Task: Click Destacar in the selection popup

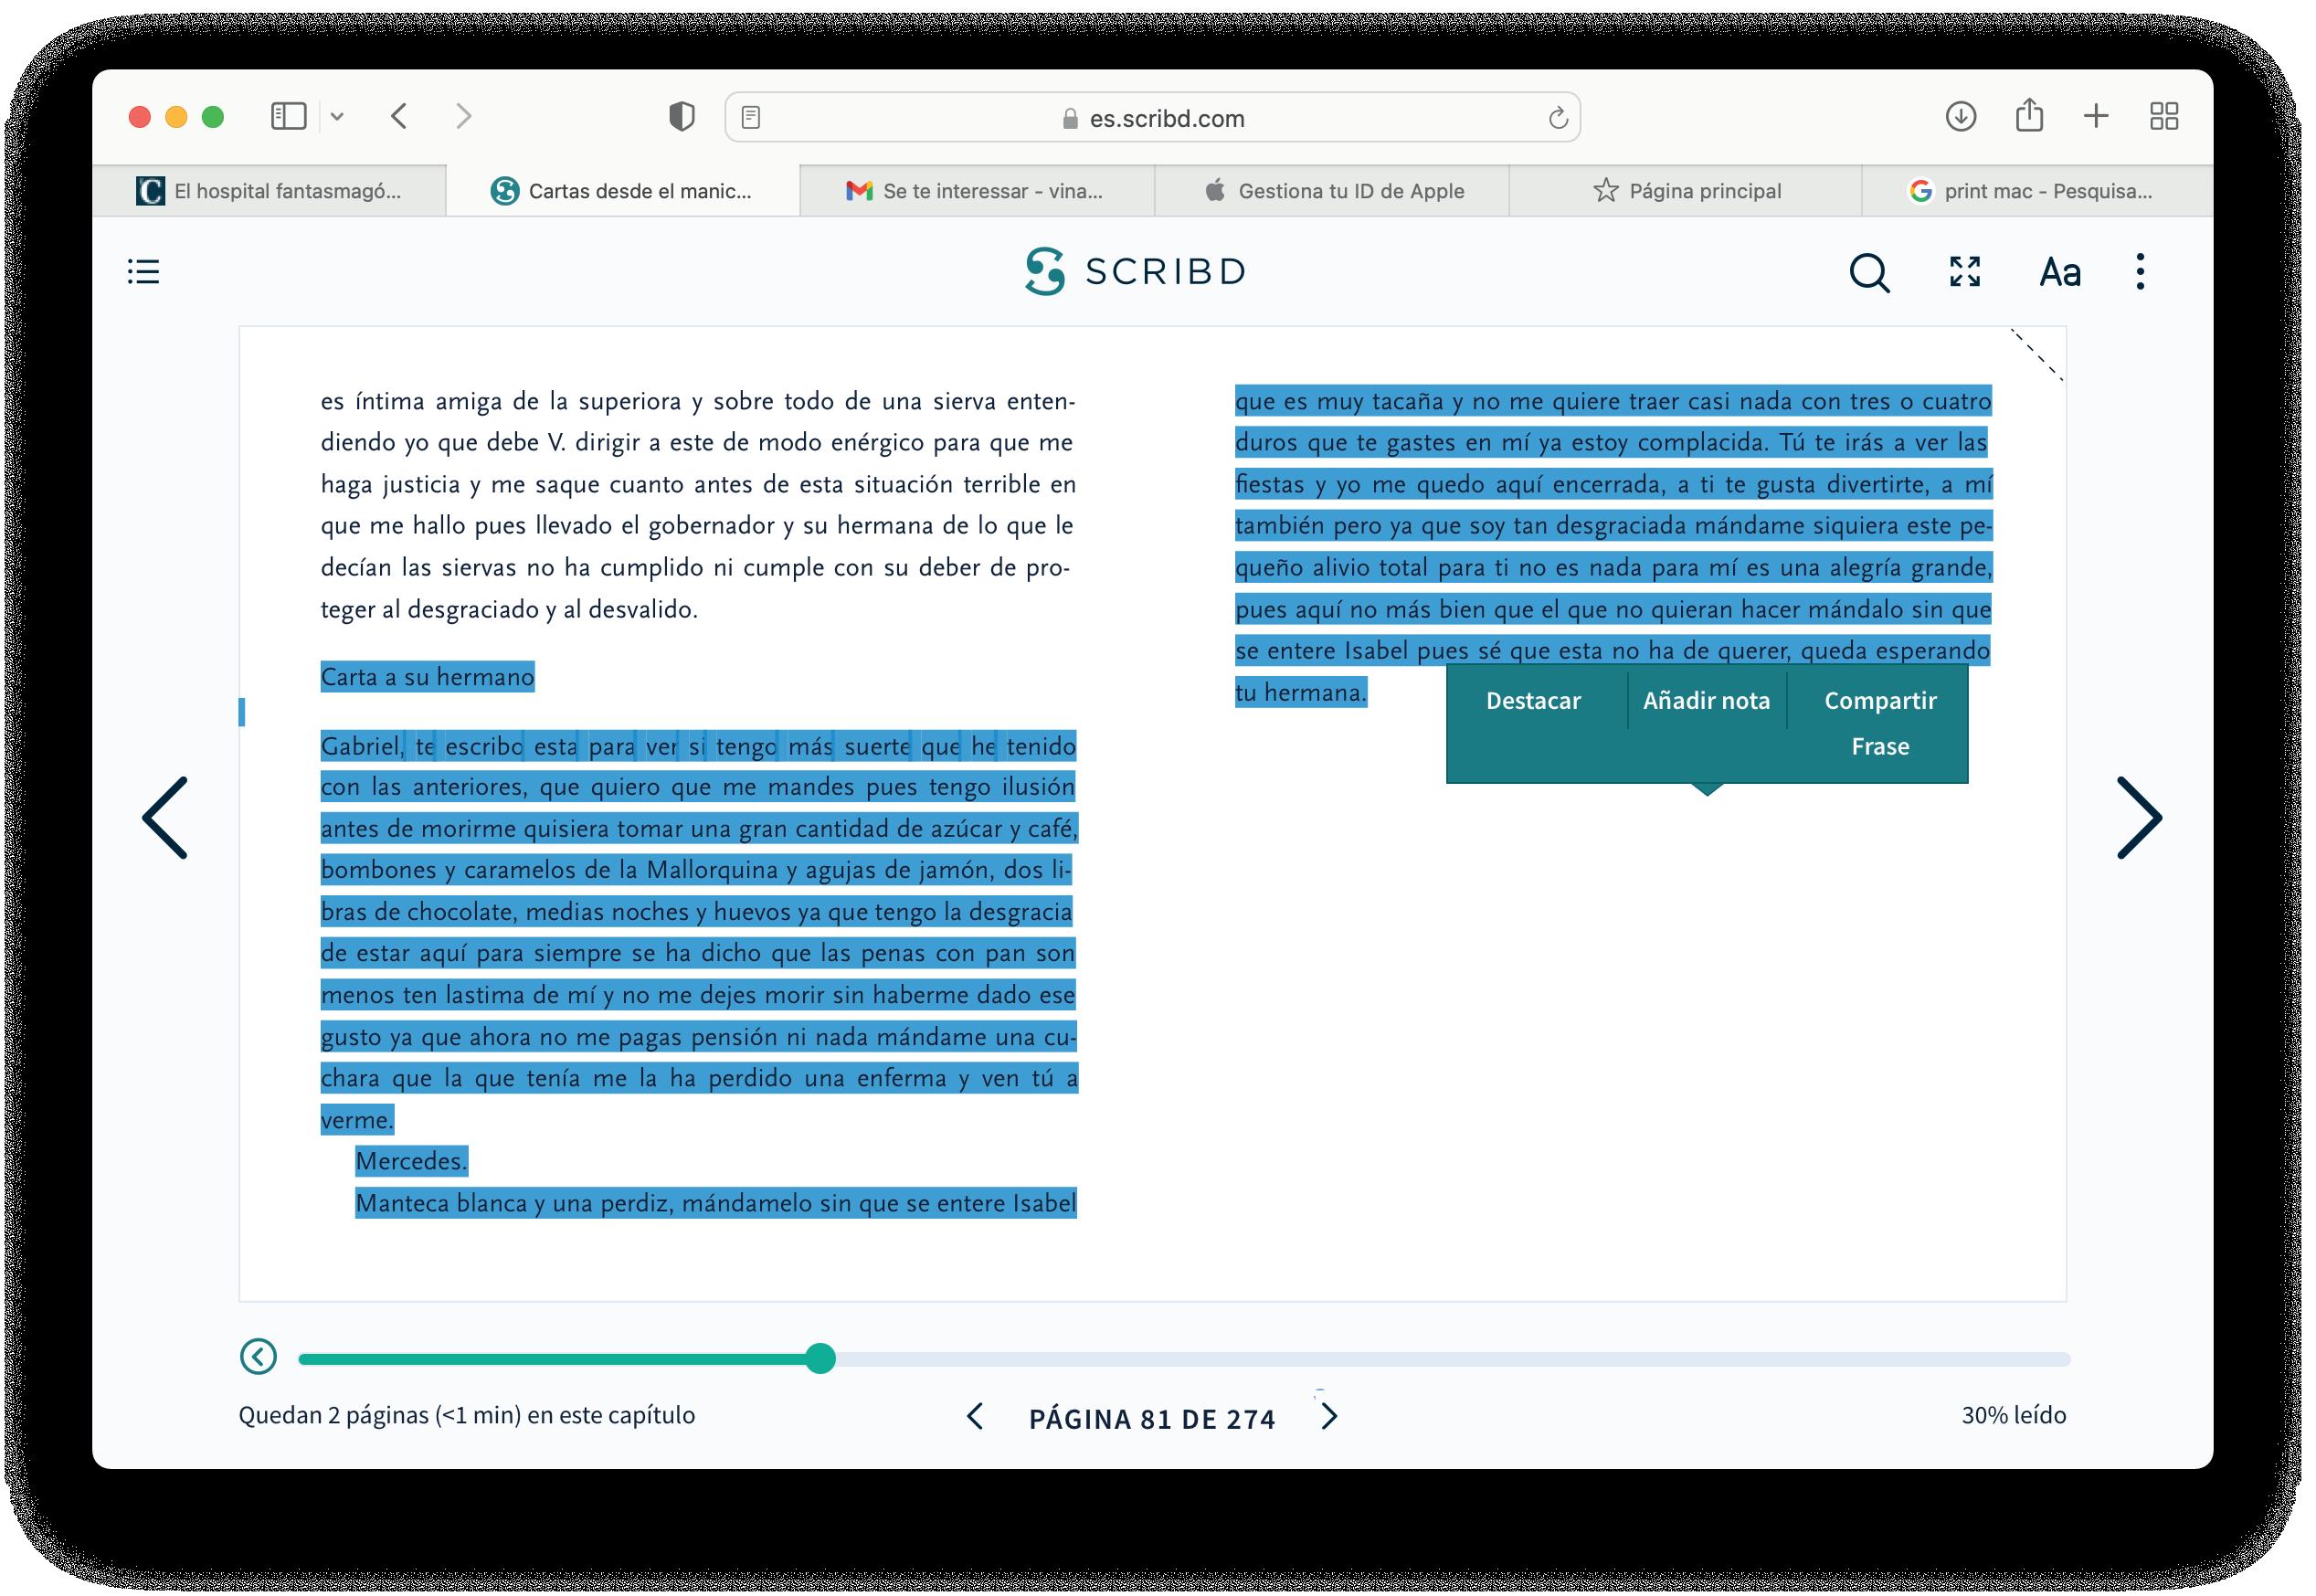Action: (1533, 700)
